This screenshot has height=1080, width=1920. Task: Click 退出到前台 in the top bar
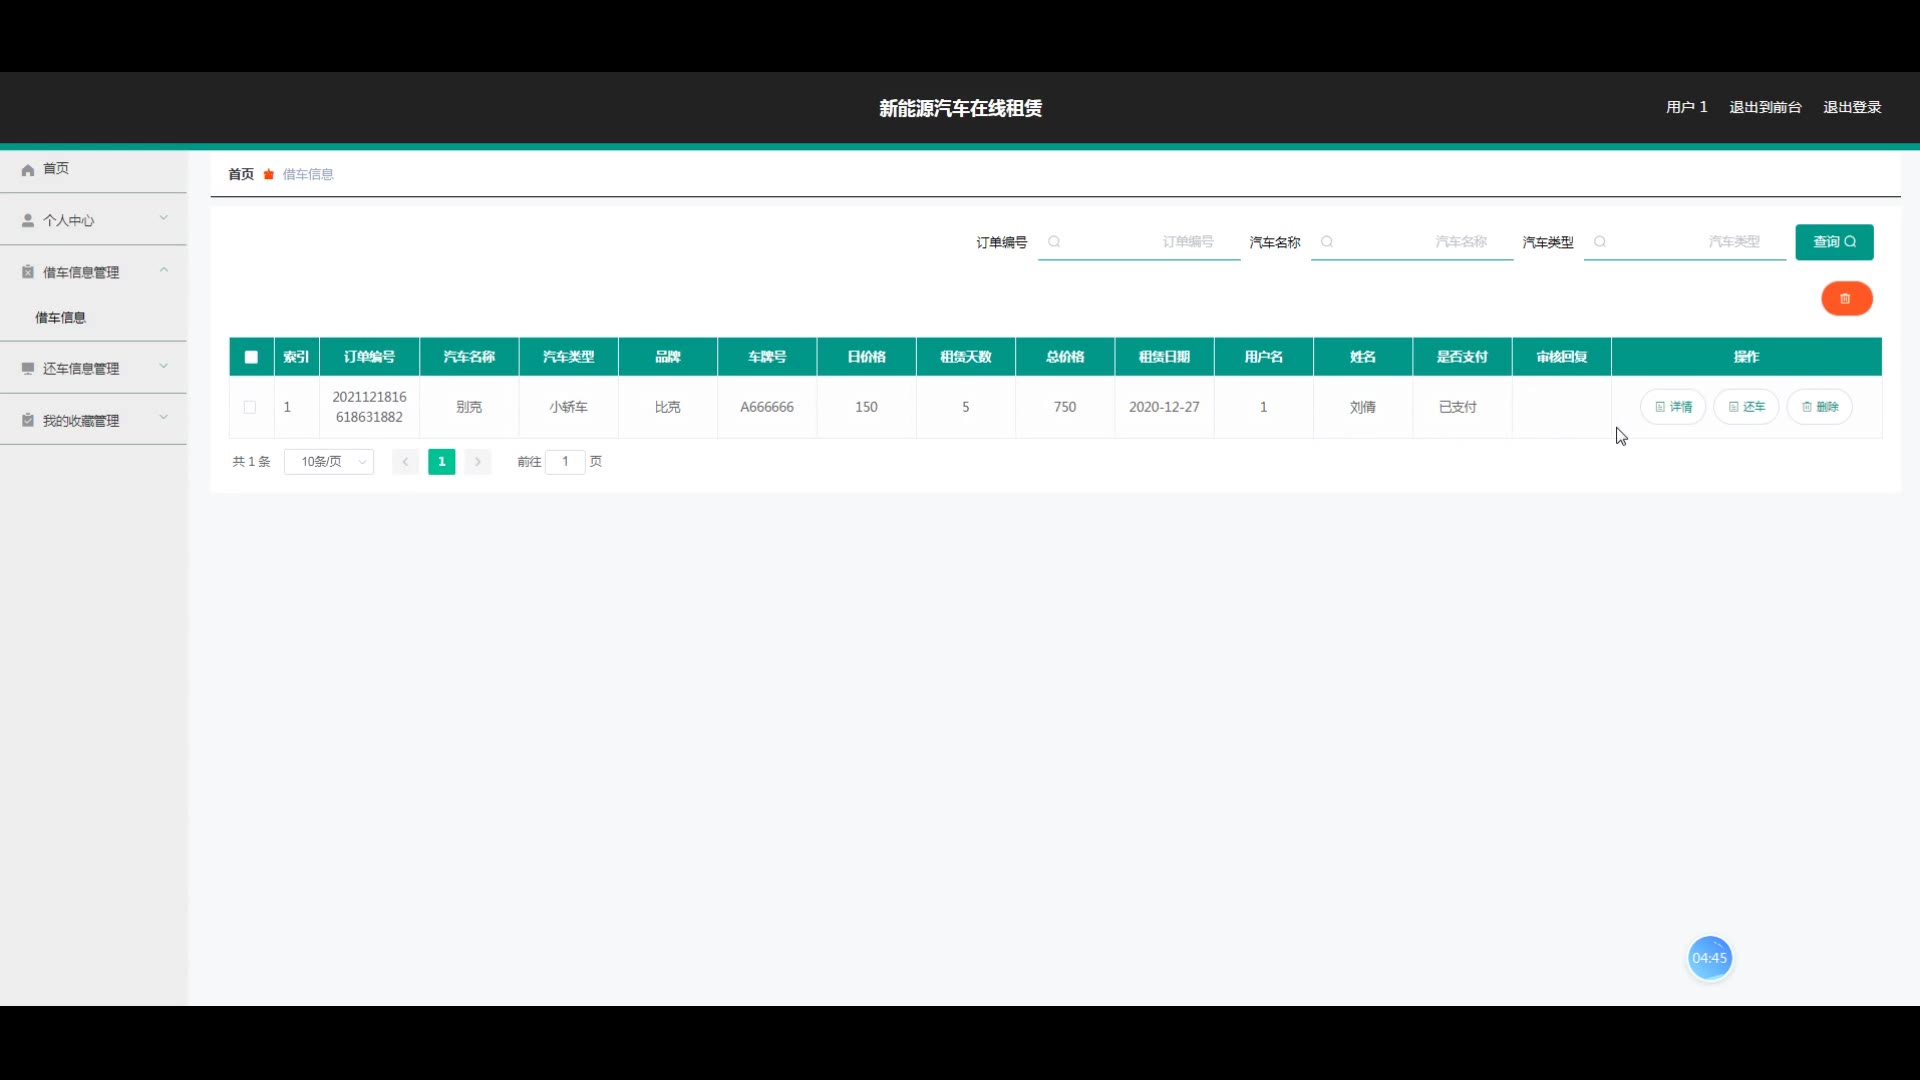1765,107
